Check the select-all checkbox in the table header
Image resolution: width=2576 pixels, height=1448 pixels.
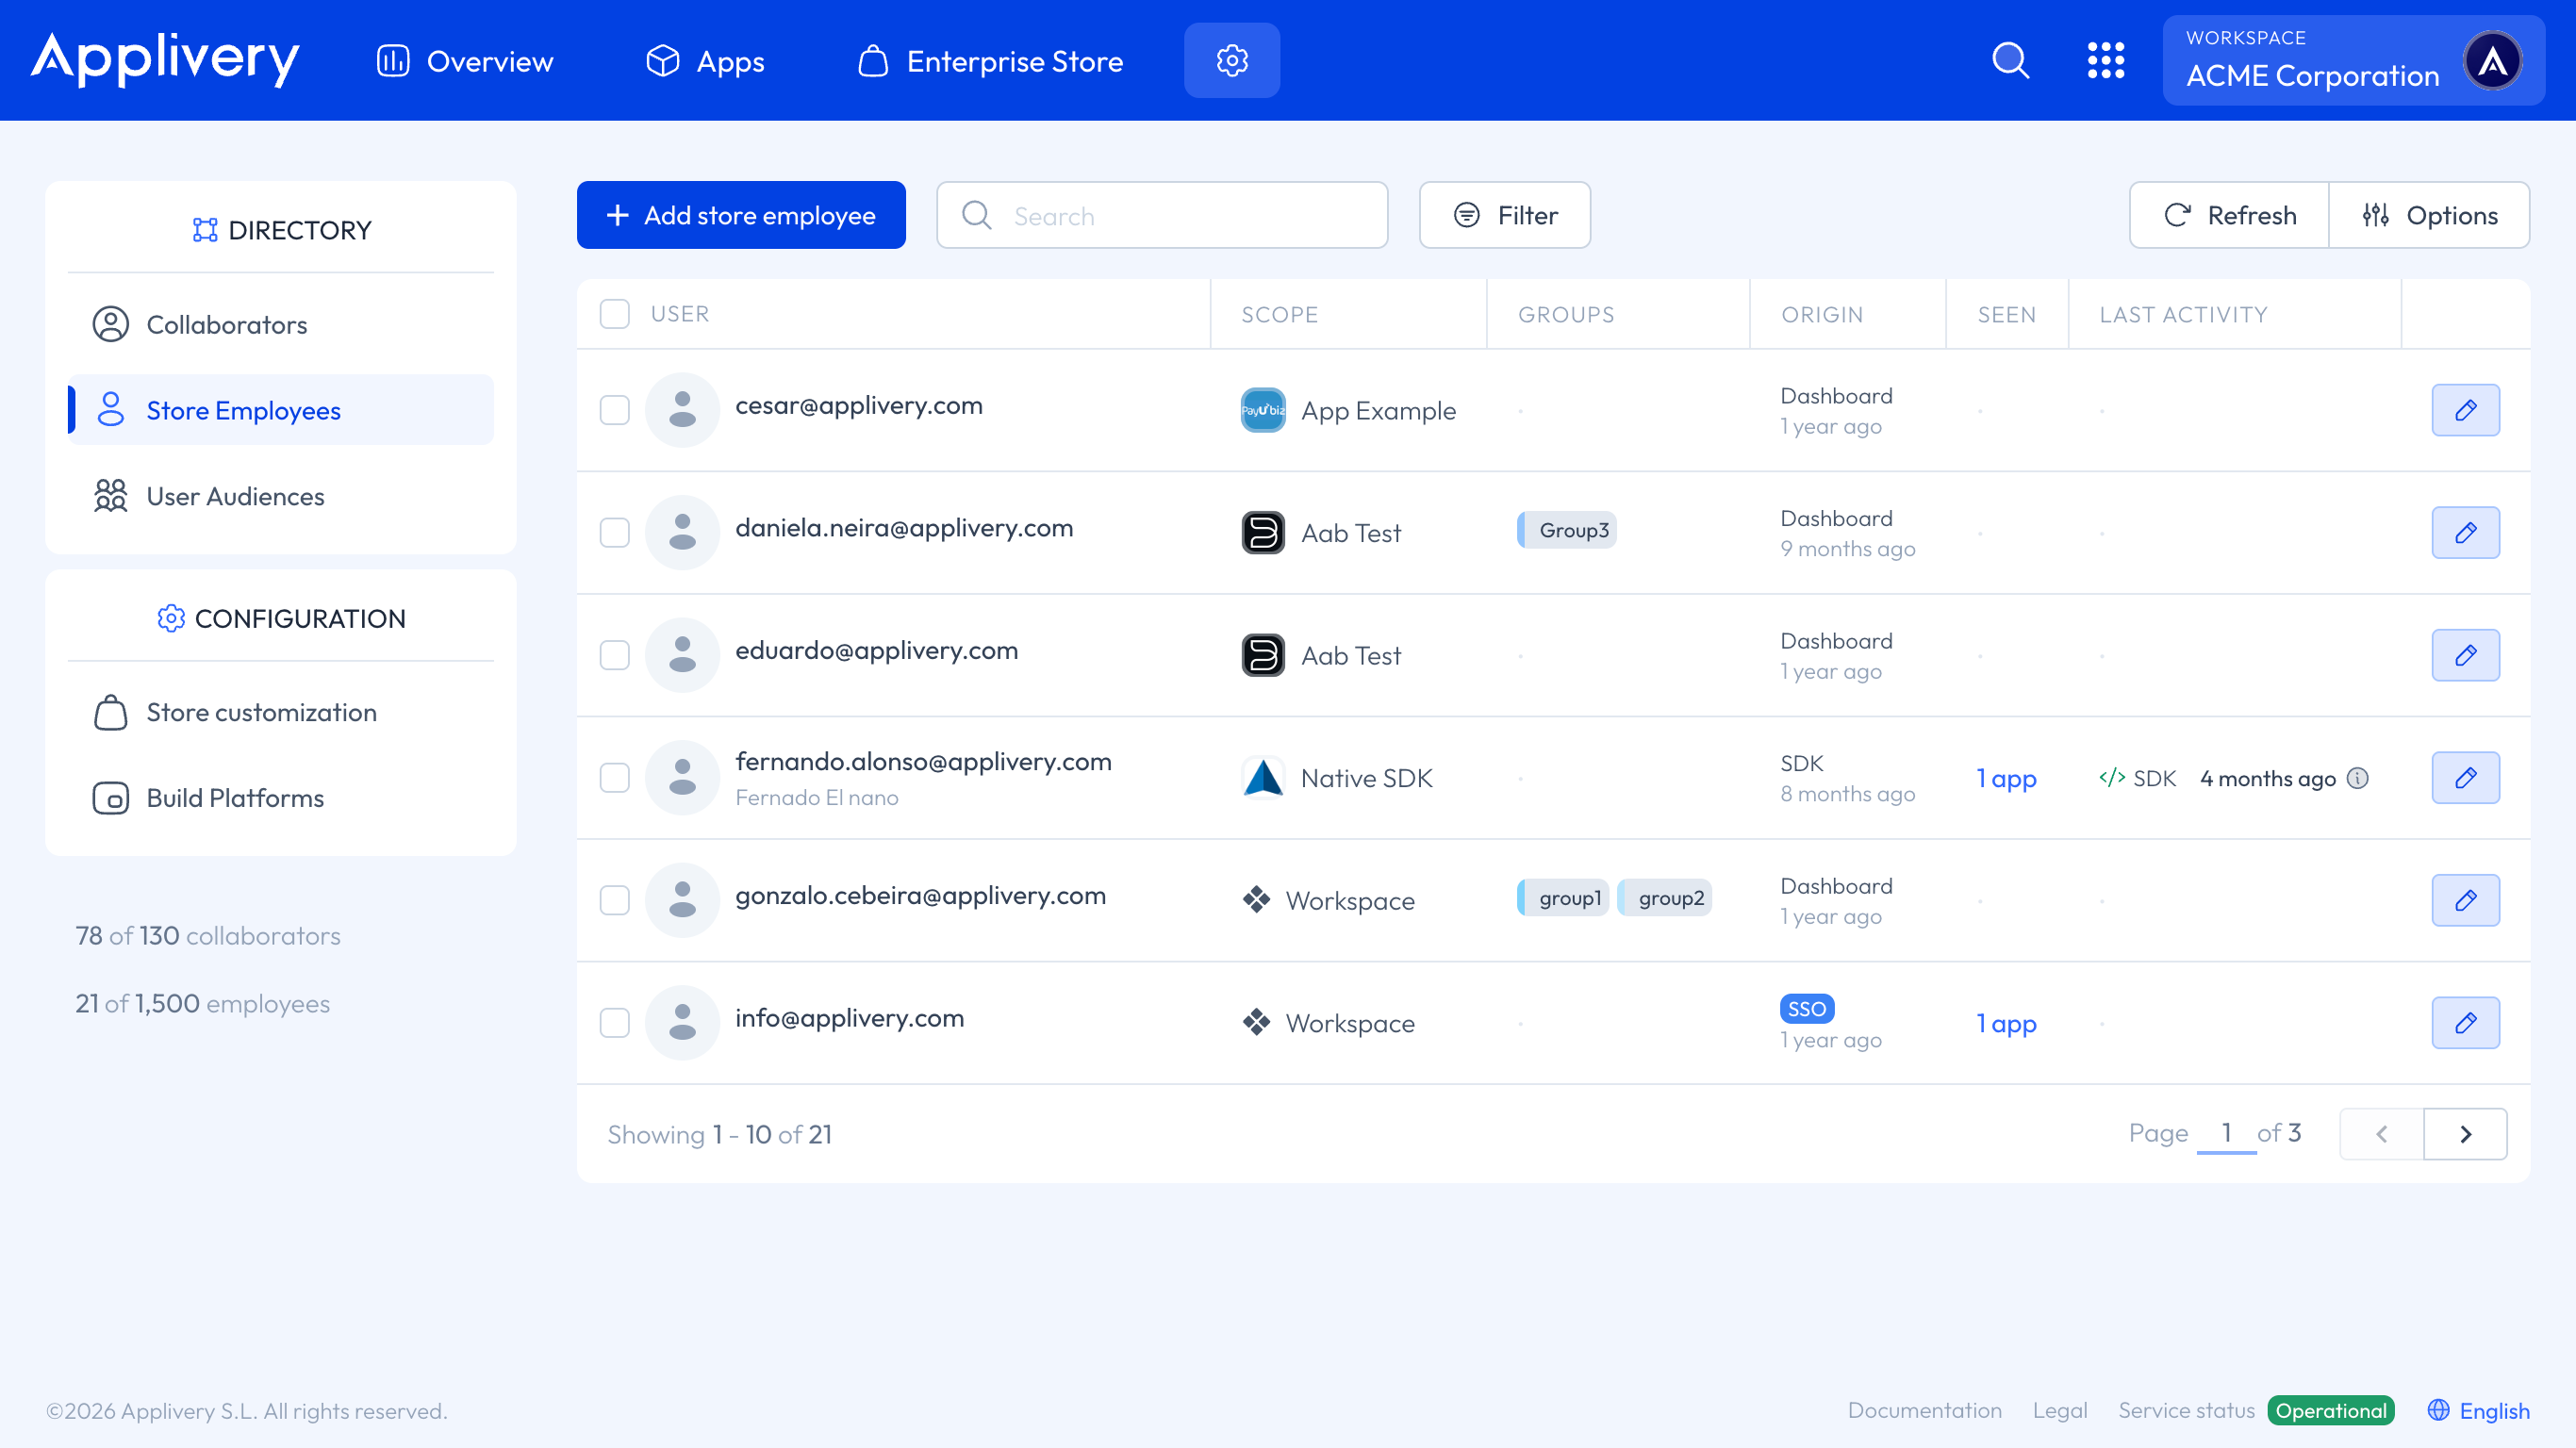coord(614,313)
